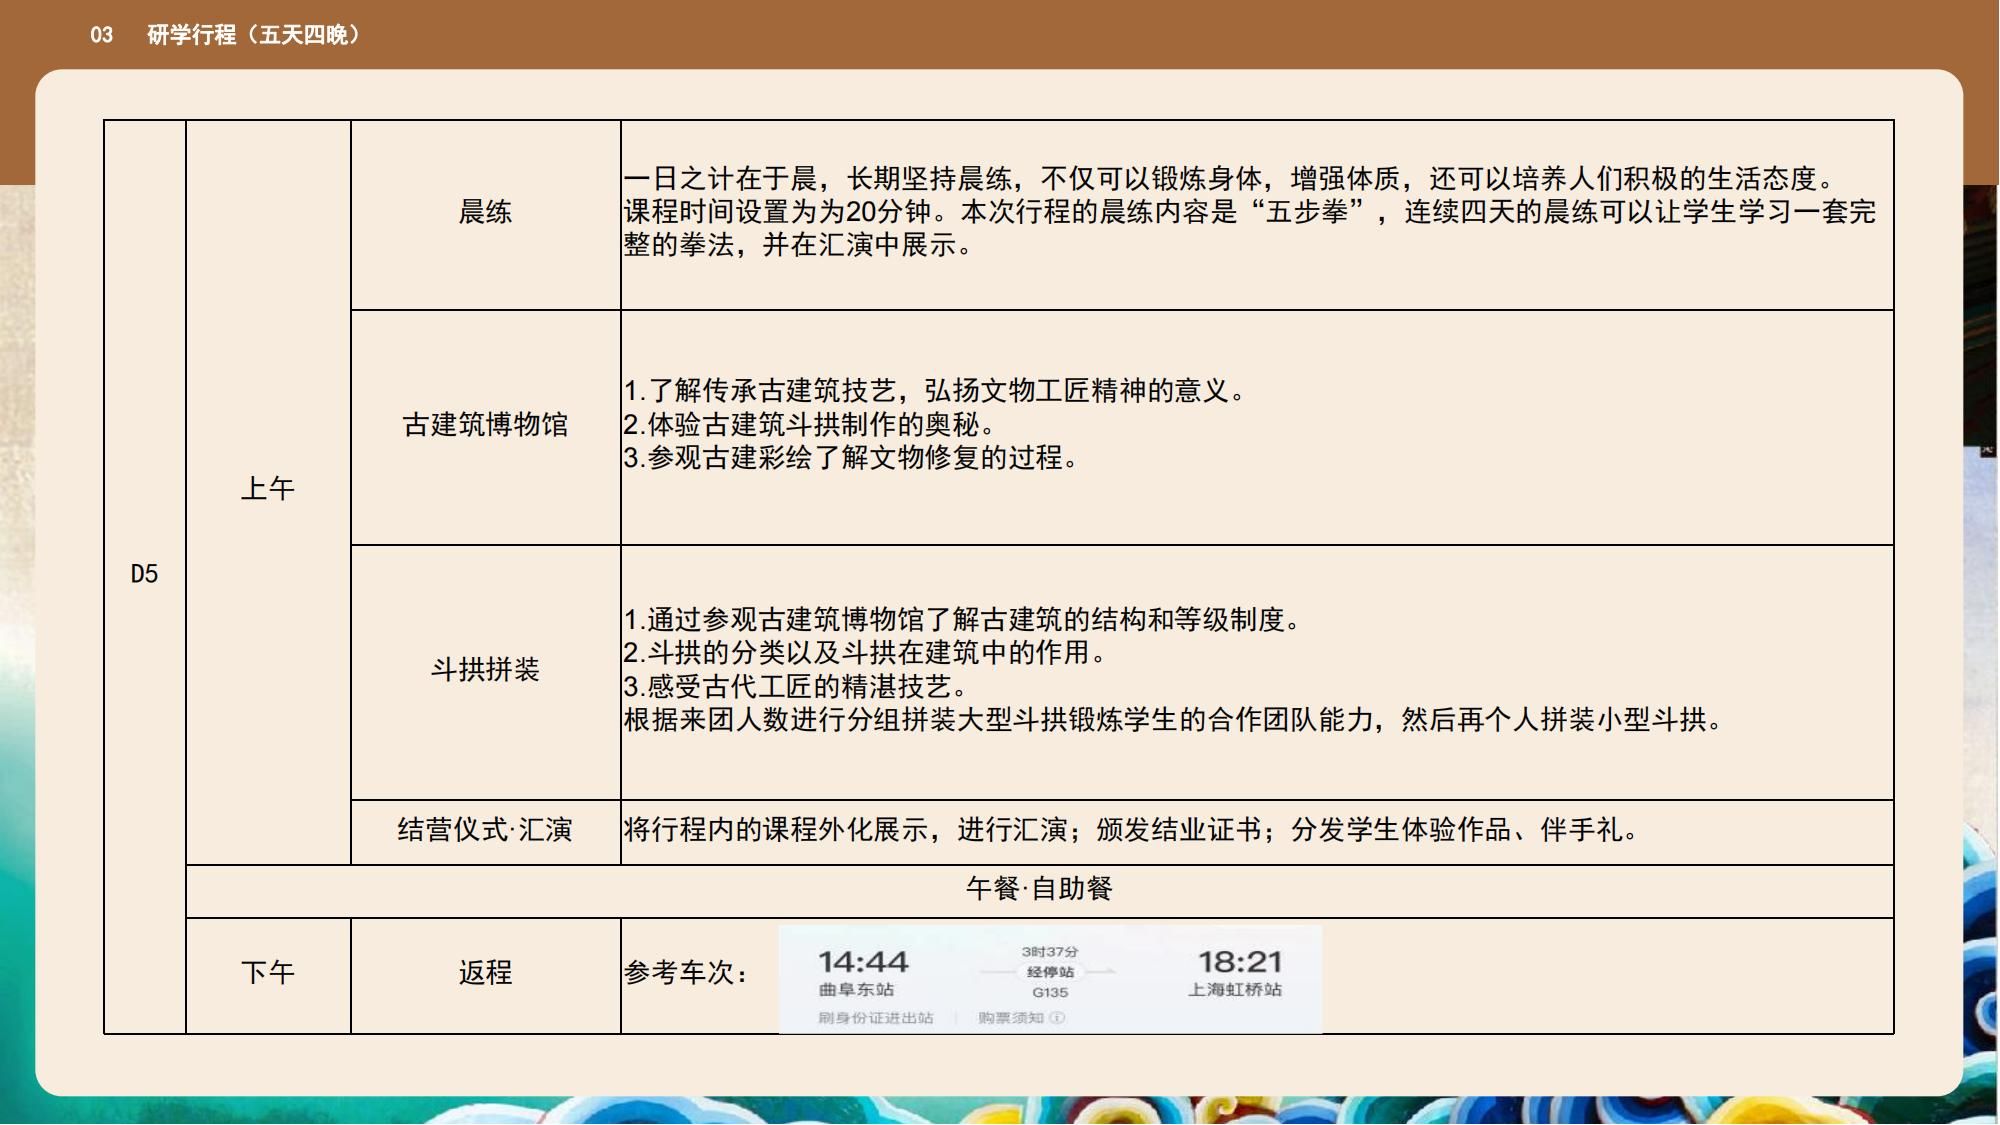Screen dimensions: 2000x1125
Task: Click the 购票须知 ticket notice link
Action: (x=1010, y=1018)
